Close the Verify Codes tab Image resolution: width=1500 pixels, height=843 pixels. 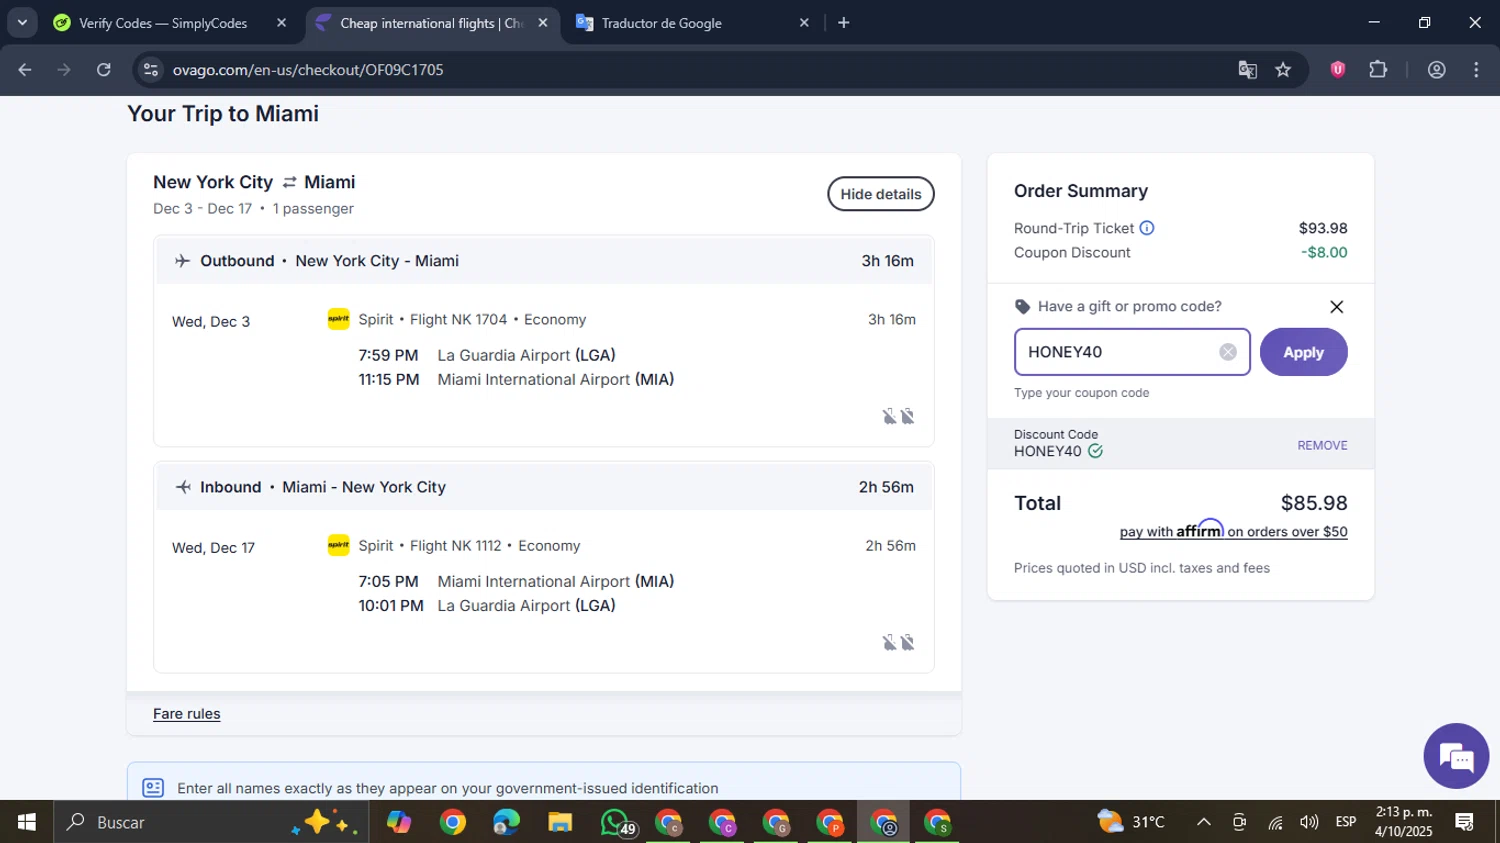point(281,23)
